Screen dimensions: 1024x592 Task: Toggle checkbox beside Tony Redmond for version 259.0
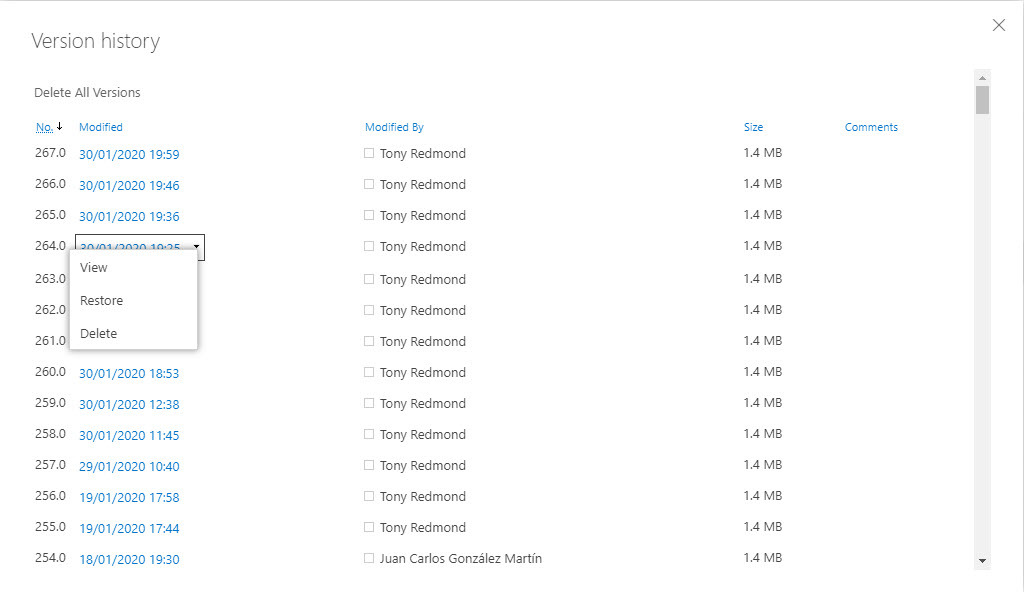(x=369, y=403)
